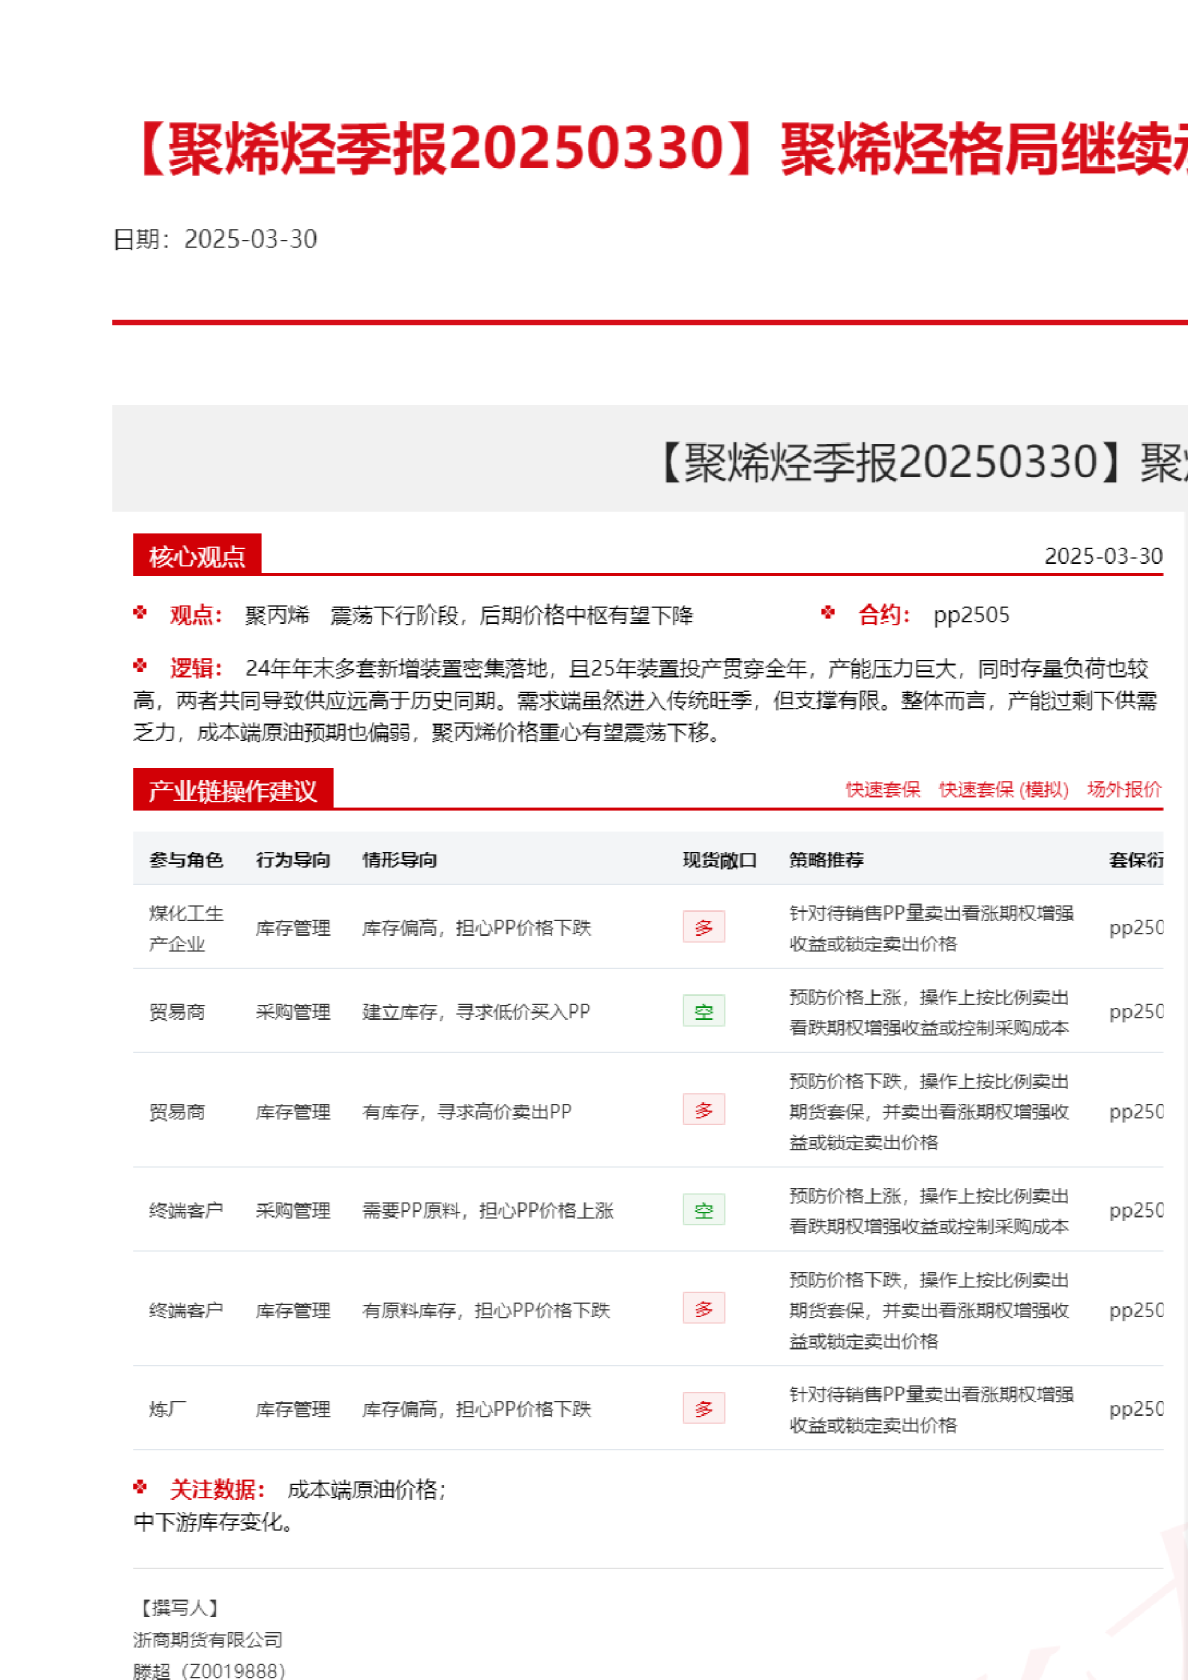1188x1680 pixels.
Task: Click the 日期：2025-03-30 line
Action: pyautogui.click(x=215, y=239)
